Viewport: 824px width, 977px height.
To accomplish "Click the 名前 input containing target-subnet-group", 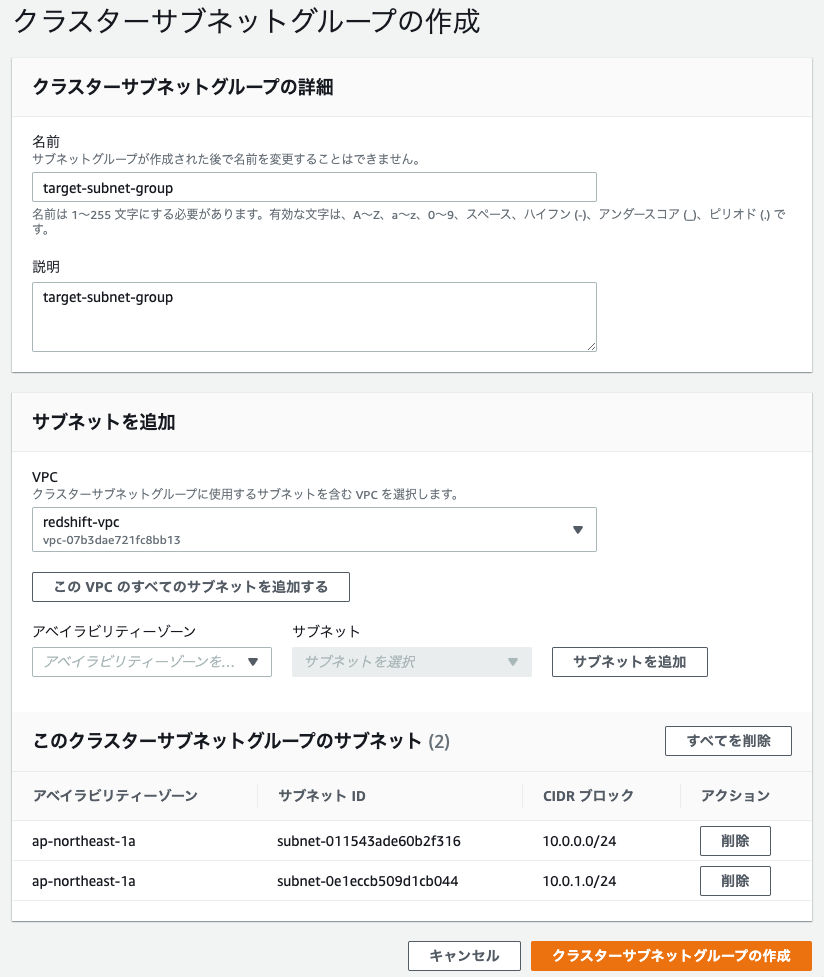I will [314, 187].
